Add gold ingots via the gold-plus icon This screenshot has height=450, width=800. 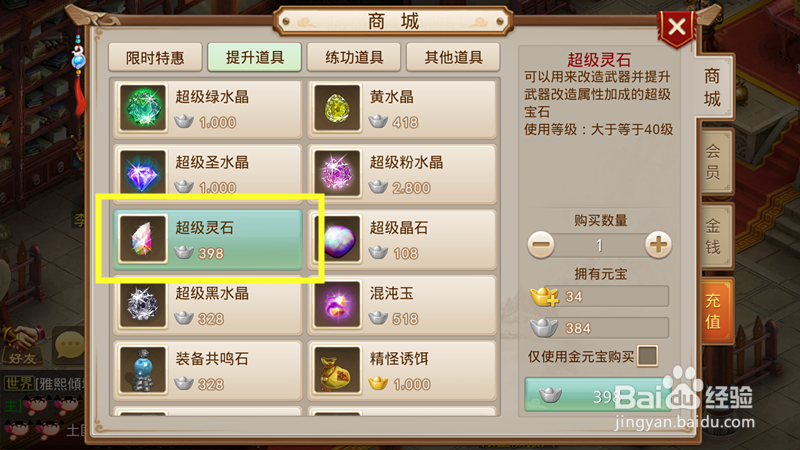[x=544, y=296]
